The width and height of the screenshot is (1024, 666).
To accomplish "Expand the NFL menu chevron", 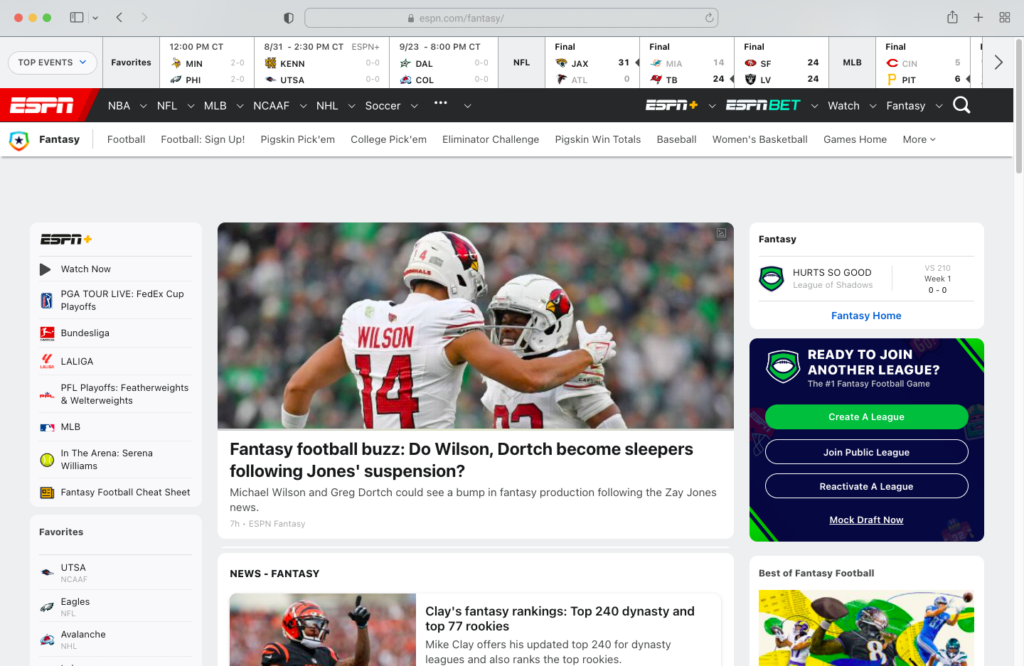I will tap(191, 106).
